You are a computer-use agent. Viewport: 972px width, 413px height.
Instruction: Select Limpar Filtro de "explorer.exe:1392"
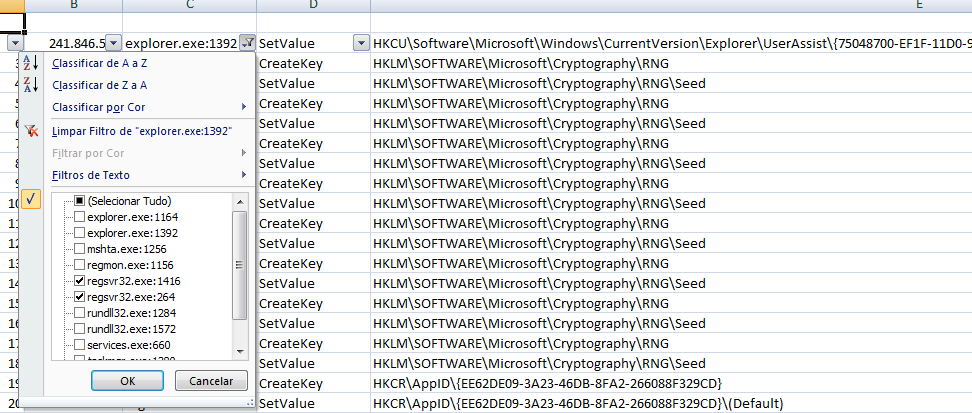[141, 131]
